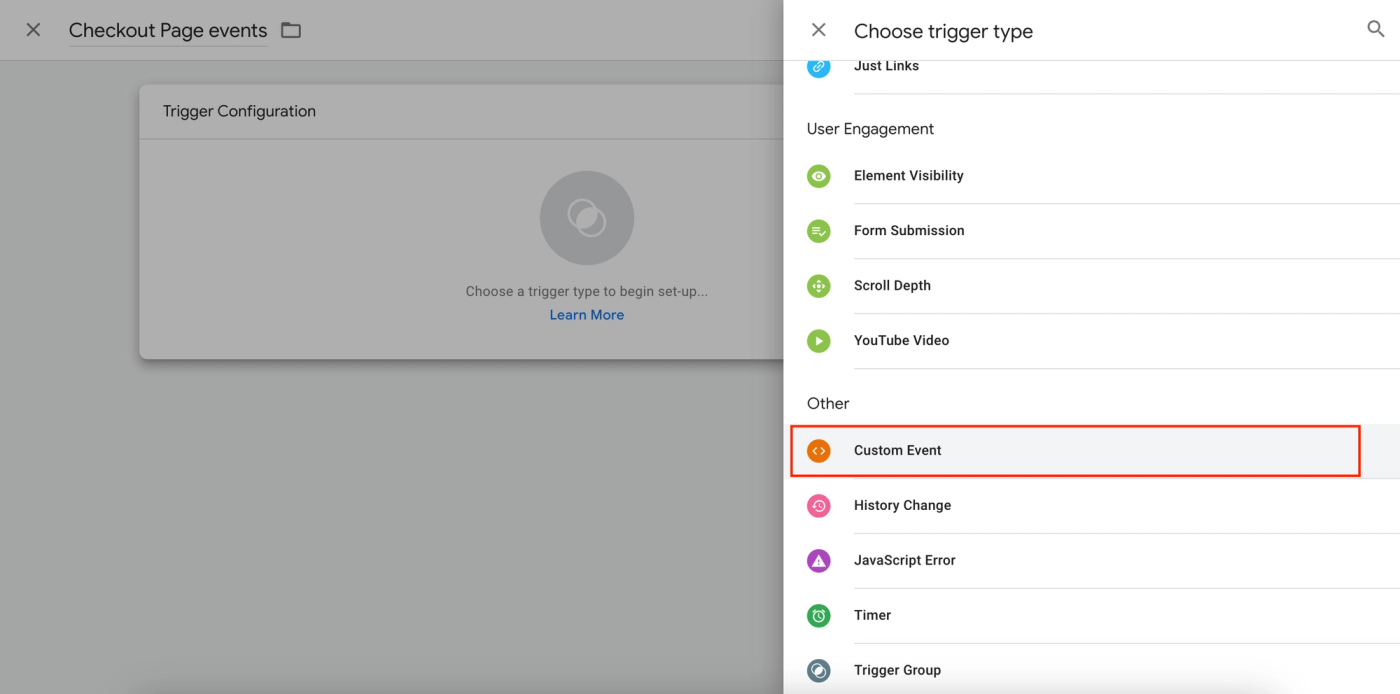Click the User Engagement section heading
The image size is (1400, 694).
[x=870, y=129]
